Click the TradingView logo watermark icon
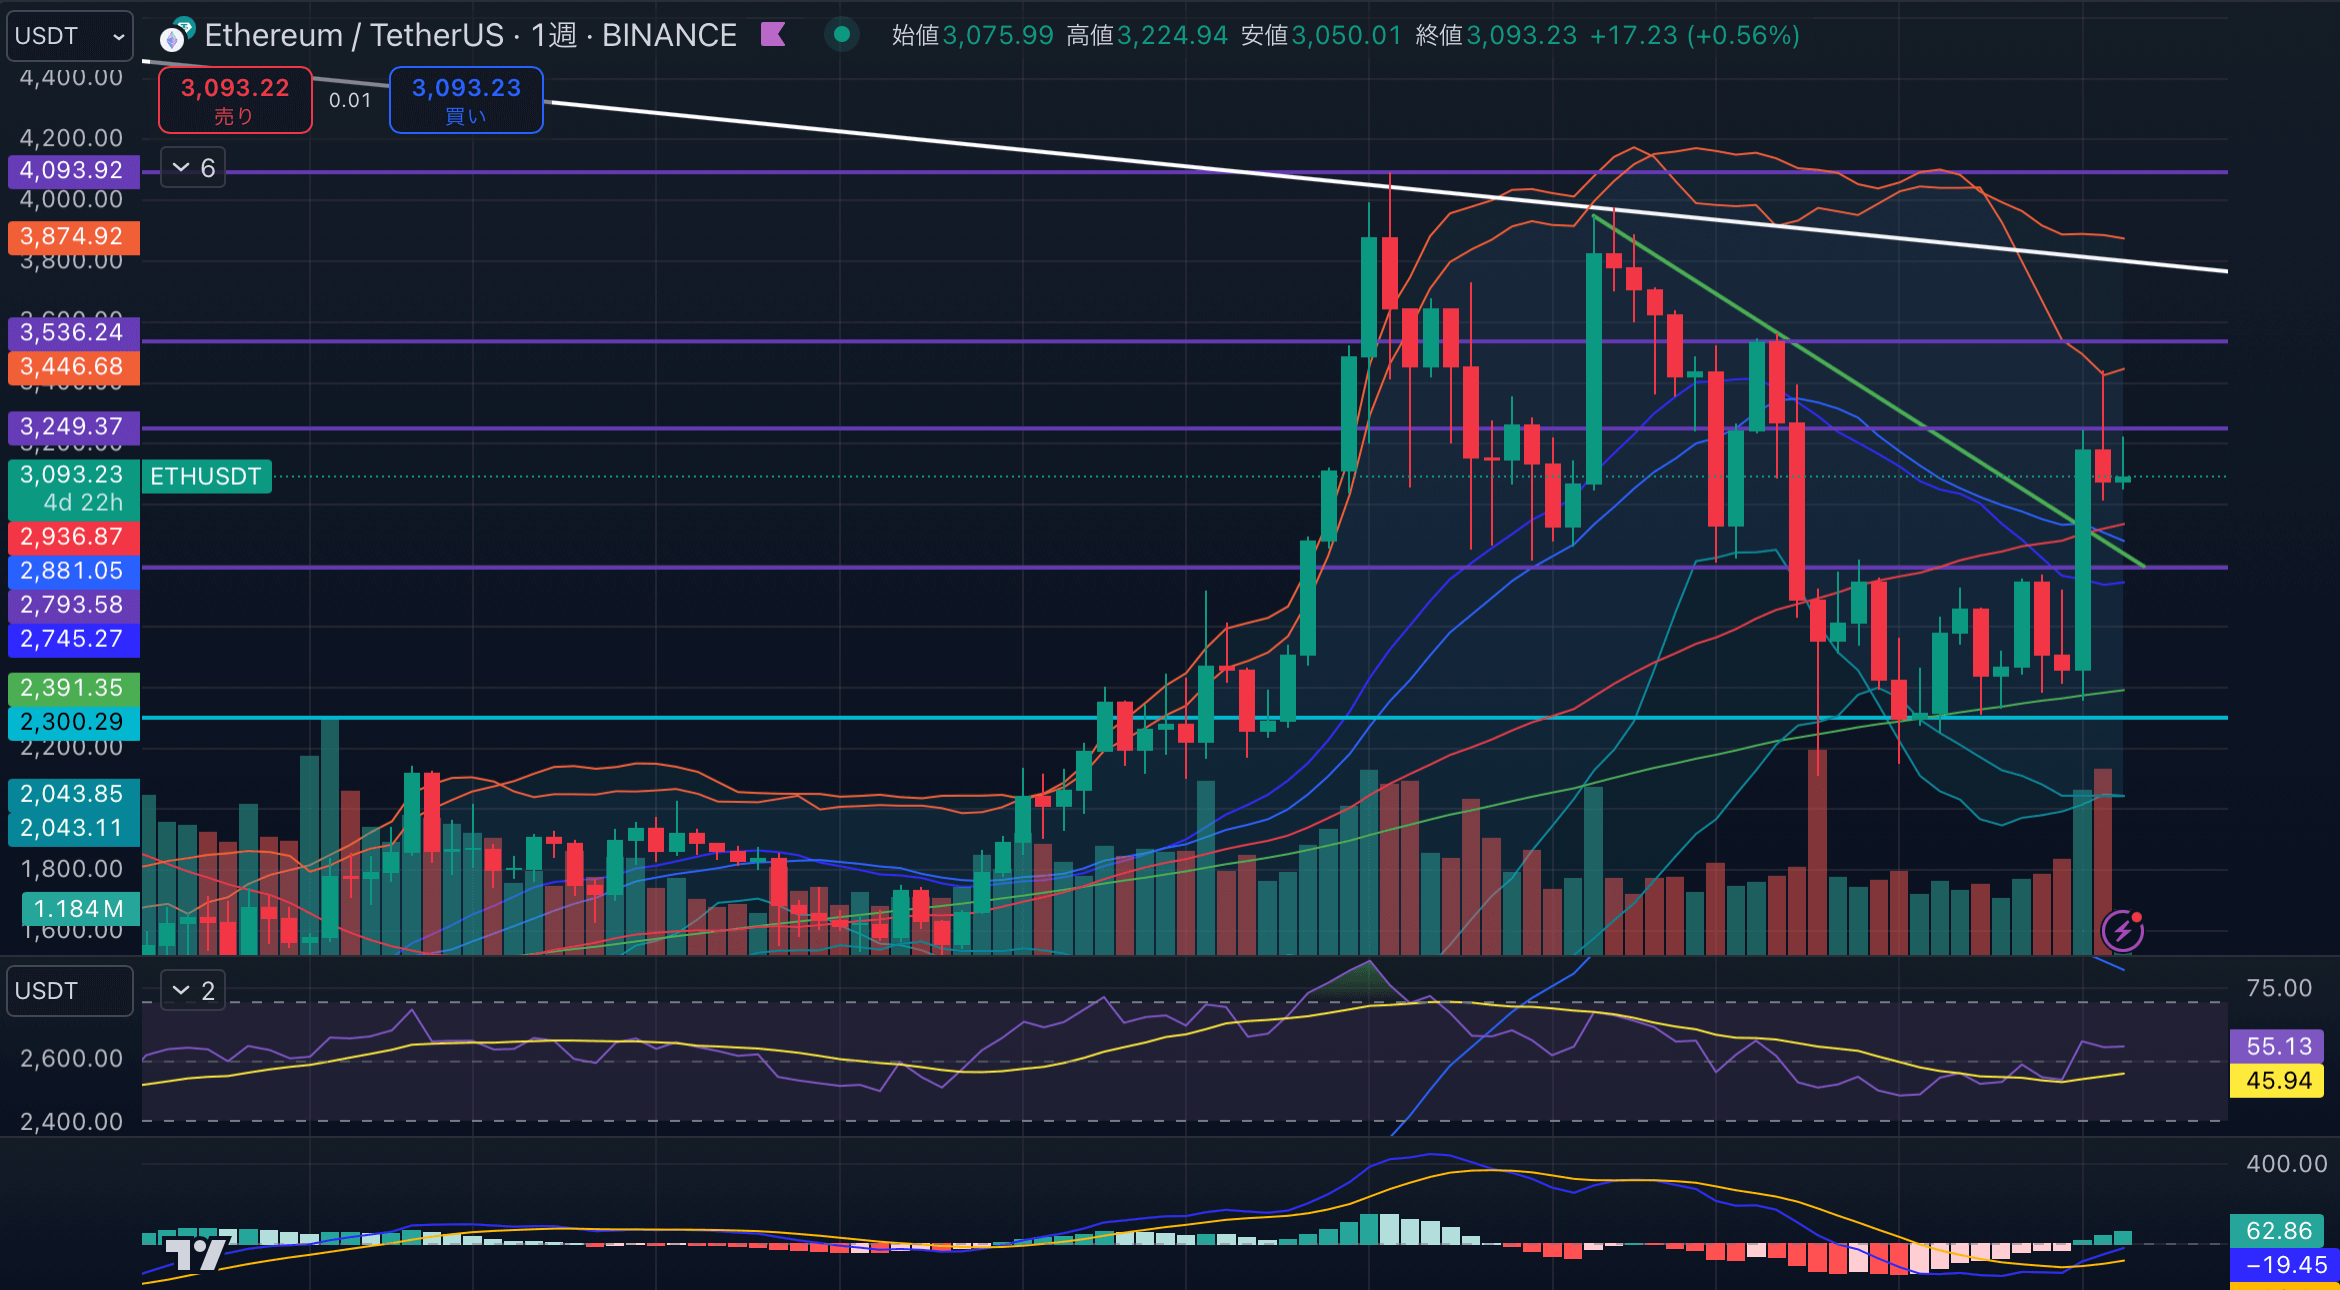Viewport: 2340px width, 1290px height. (x=196, y=1253)
